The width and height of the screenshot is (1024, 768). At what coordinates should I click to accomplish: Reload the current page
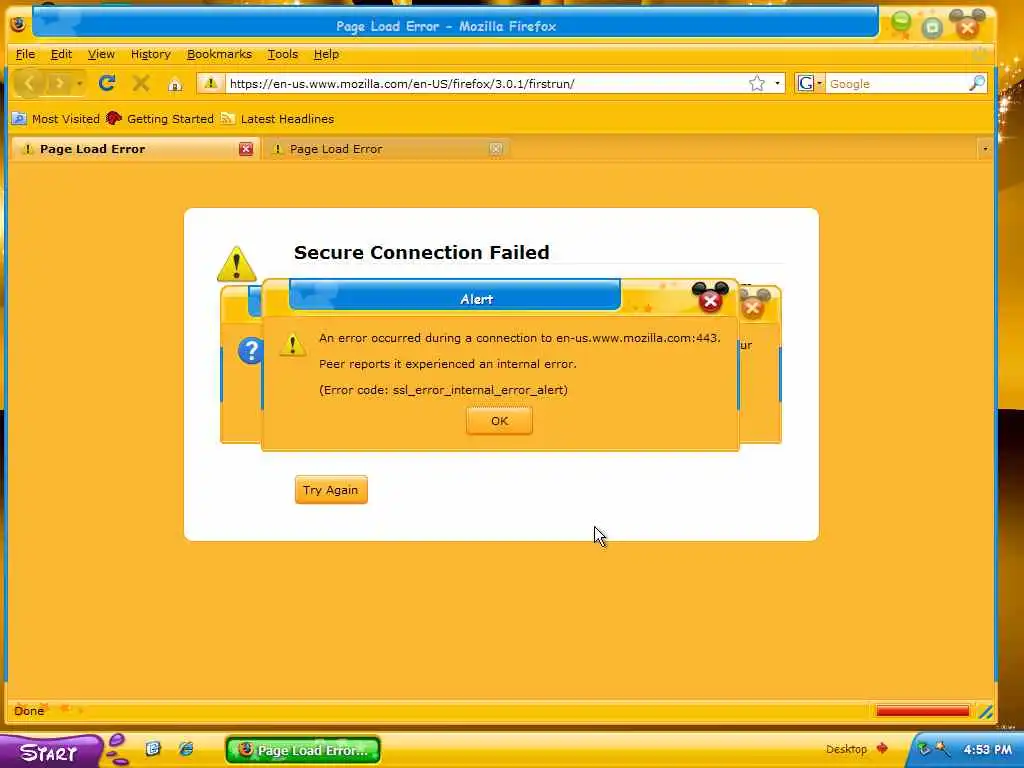tap(107, 83)
